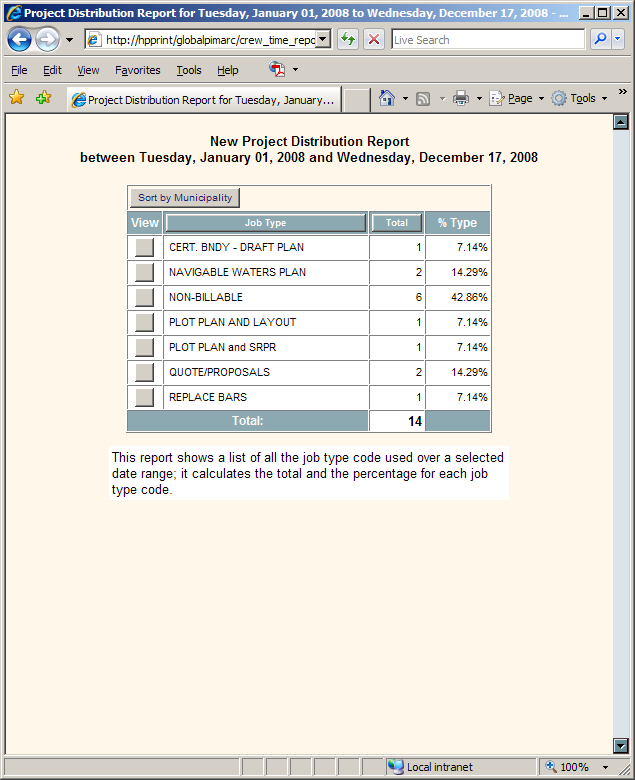Expand the zoom level dropdown arrow
The width and height of the screenshot is (635, 780).
(x=605, y=767)
